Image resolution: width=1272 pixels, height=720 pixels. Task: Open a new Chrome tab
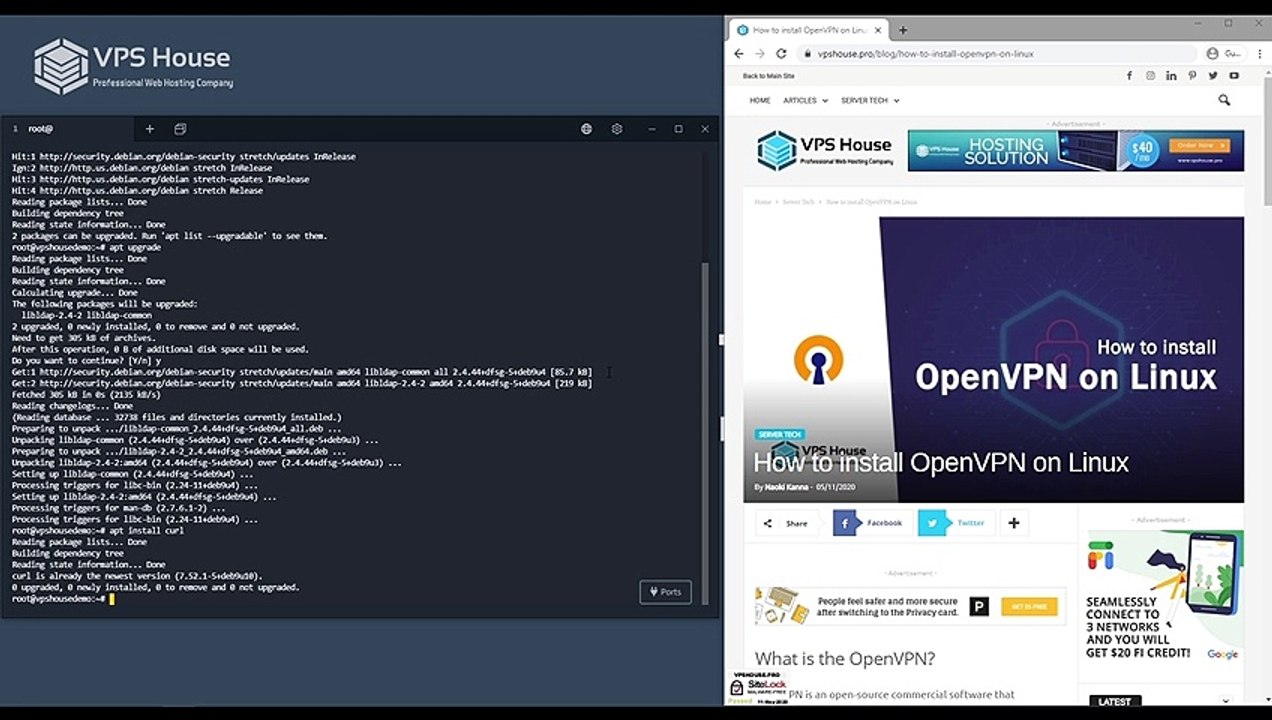(903, 30)
